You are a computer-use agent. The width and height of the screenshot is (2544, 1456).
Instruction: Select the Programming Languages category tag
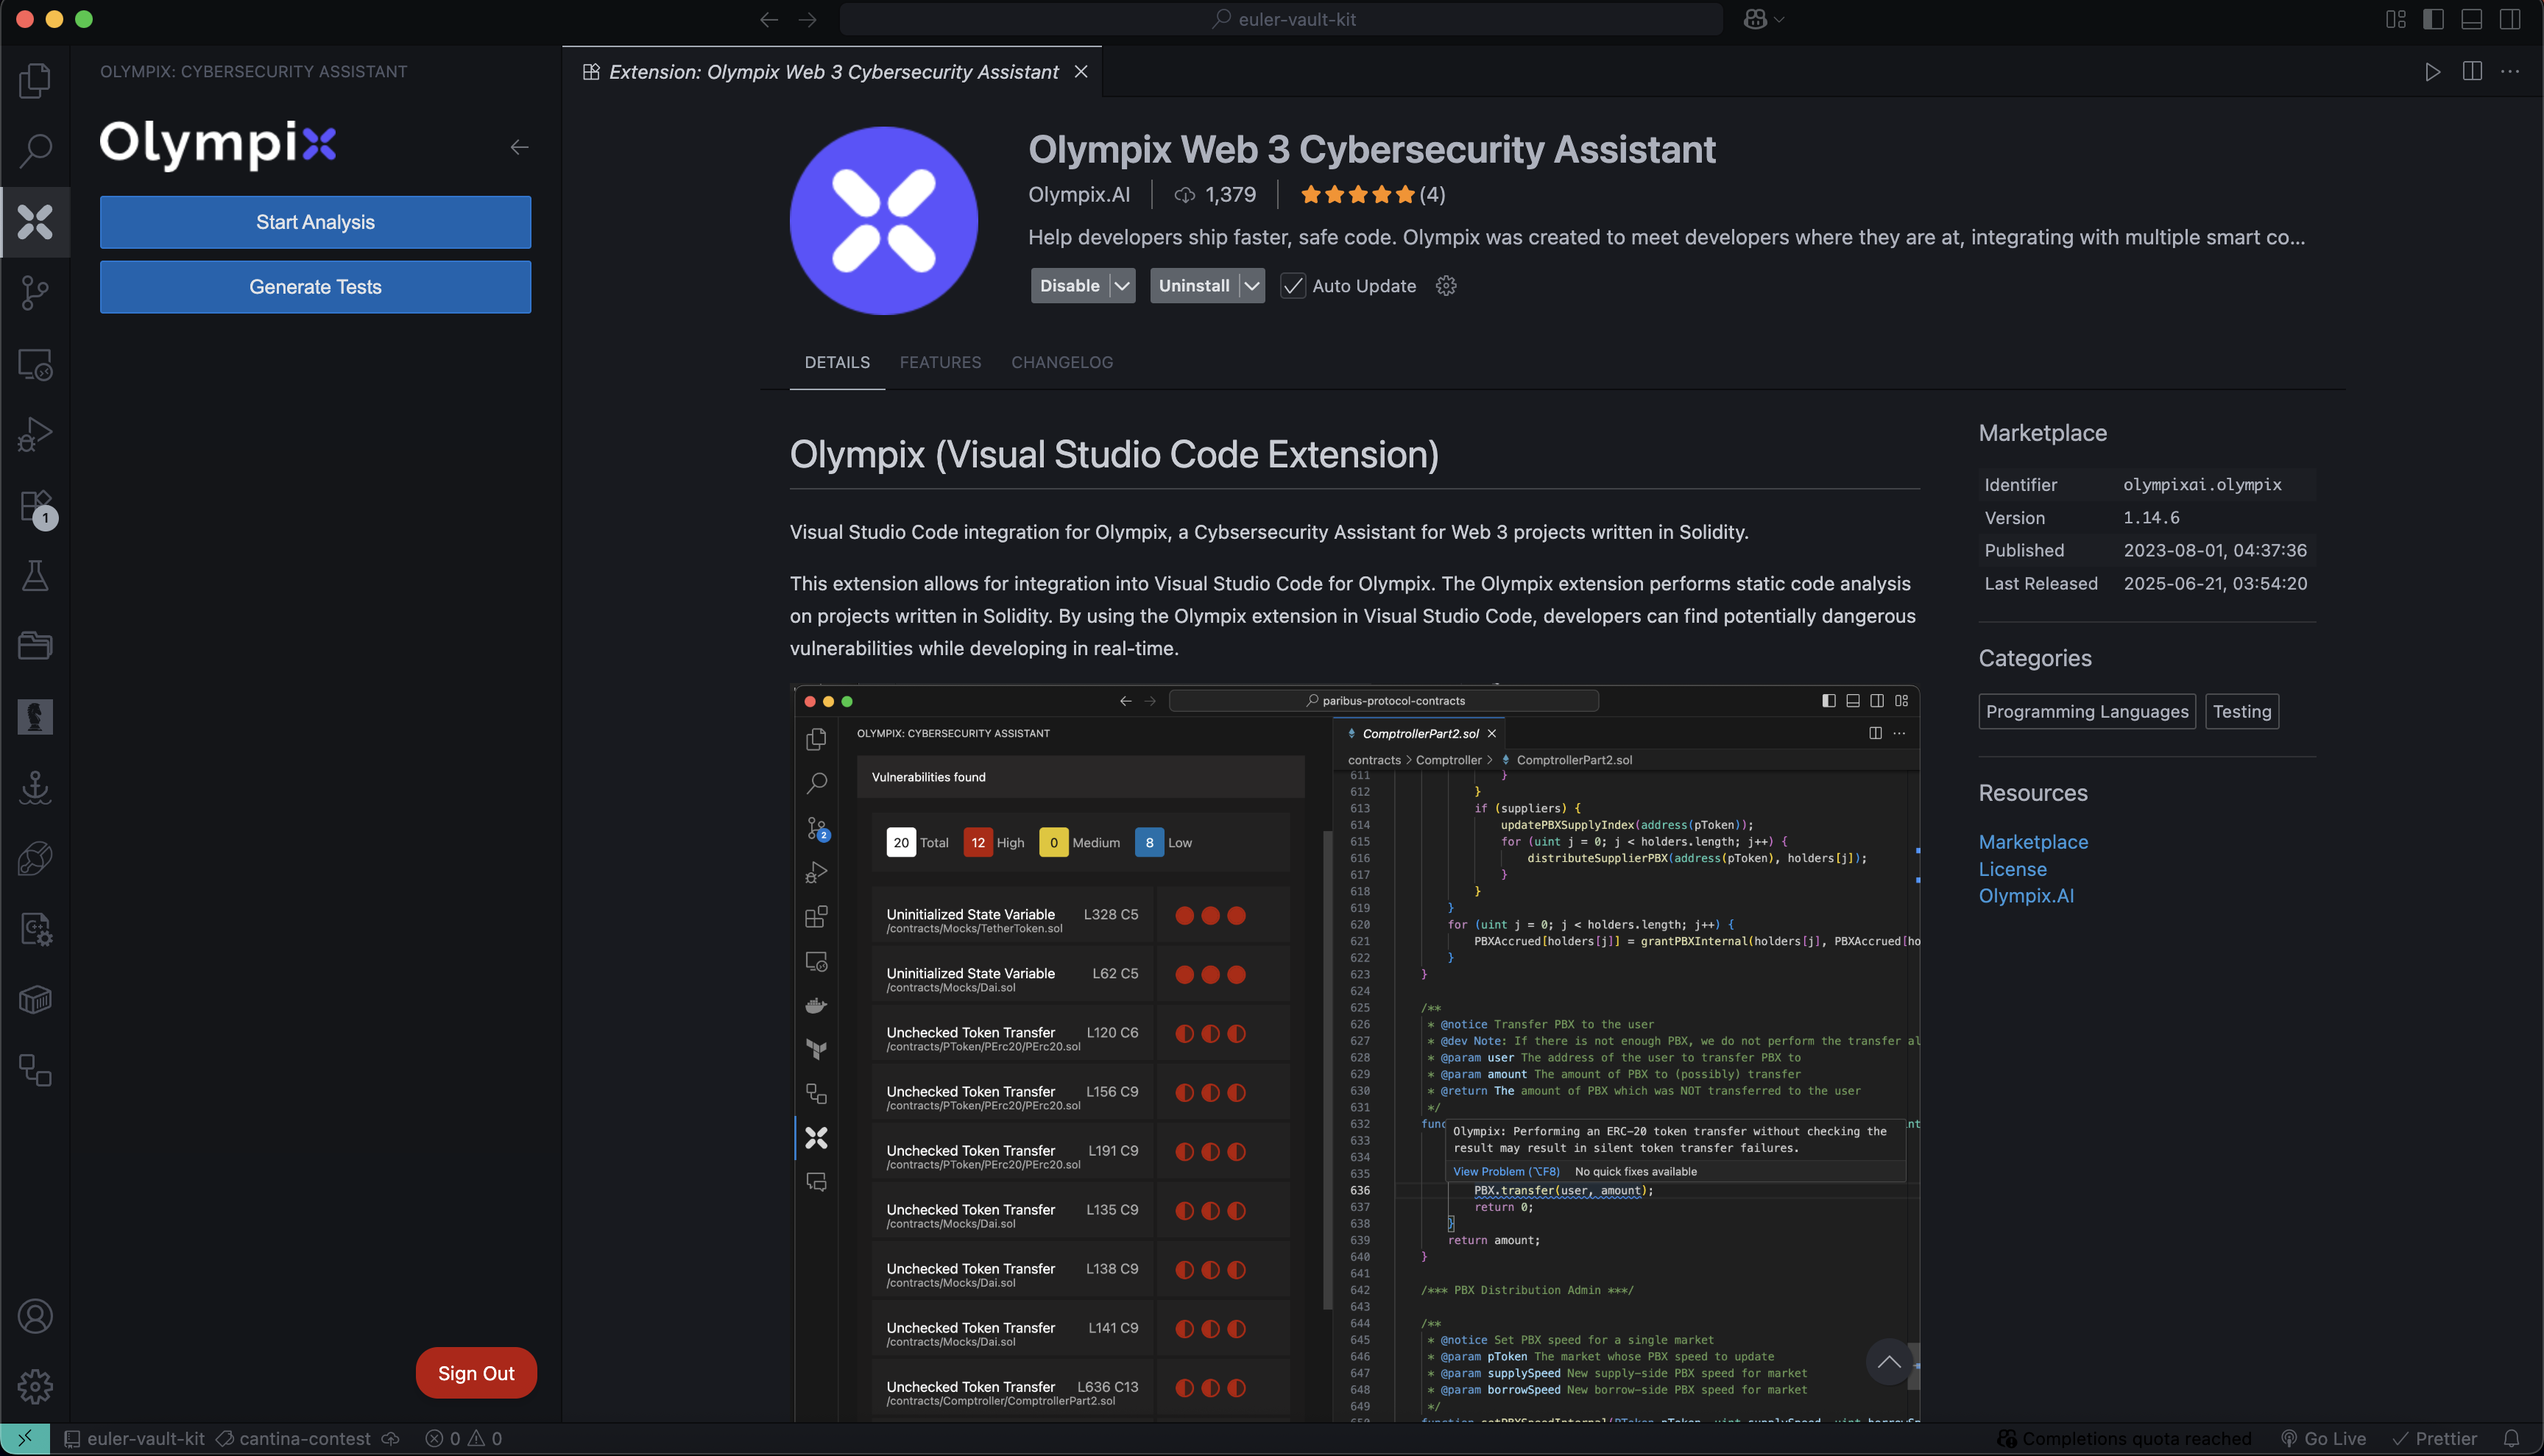[2087, 711]
